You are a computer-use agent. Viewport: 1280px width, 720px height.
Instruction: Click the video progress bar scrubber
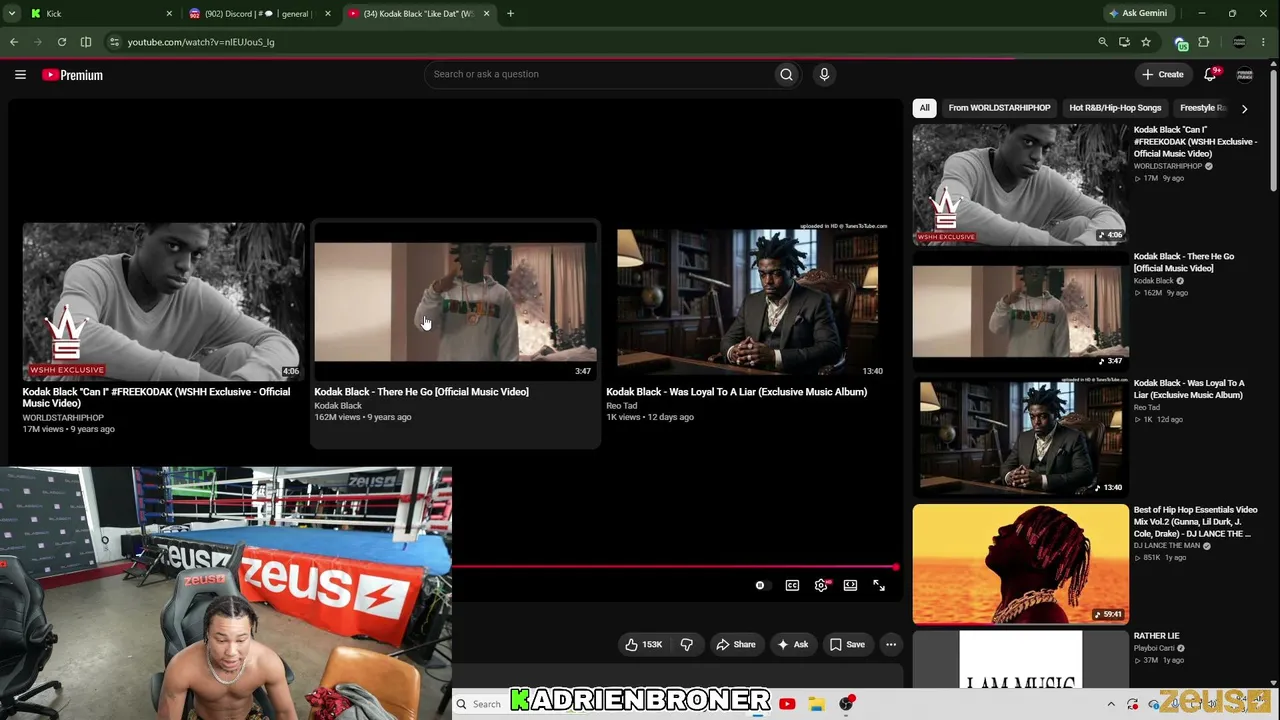coord(895,567)
